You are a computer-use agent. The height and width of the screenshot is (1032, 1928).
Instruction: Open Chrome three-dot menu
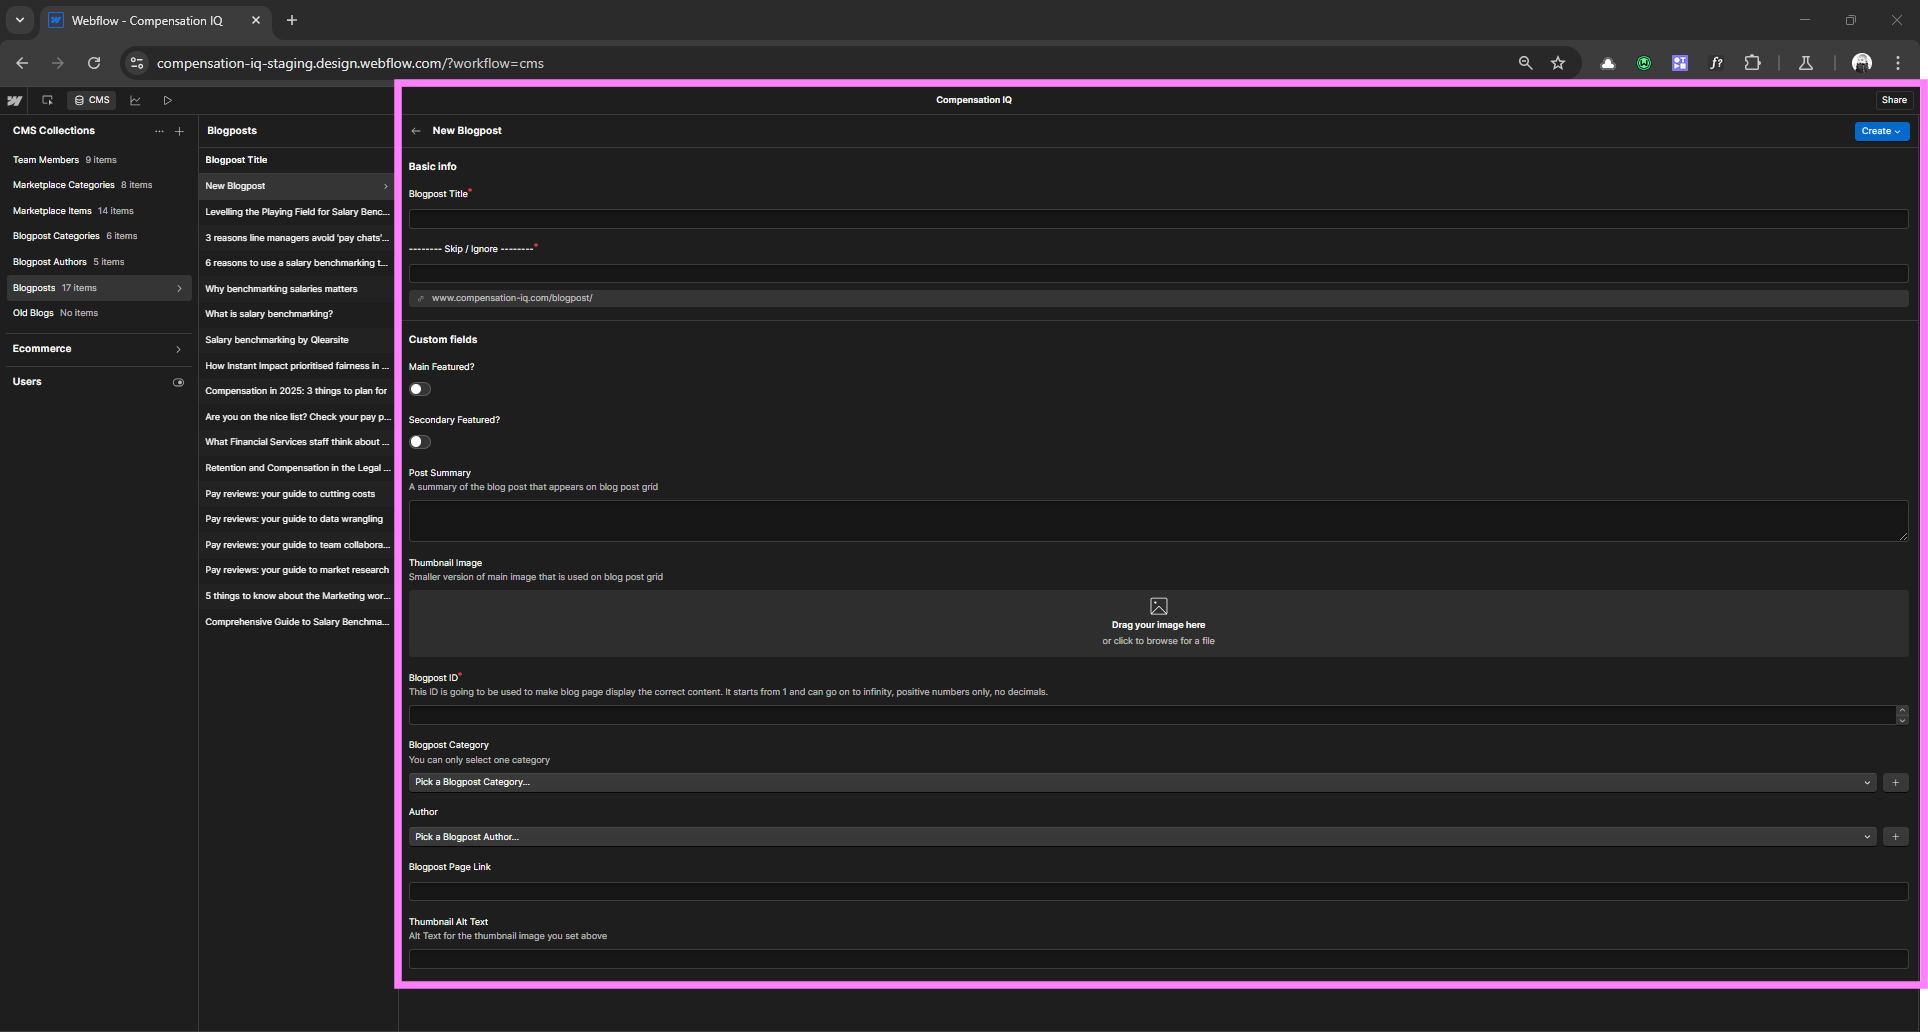tap(1898, 63)
